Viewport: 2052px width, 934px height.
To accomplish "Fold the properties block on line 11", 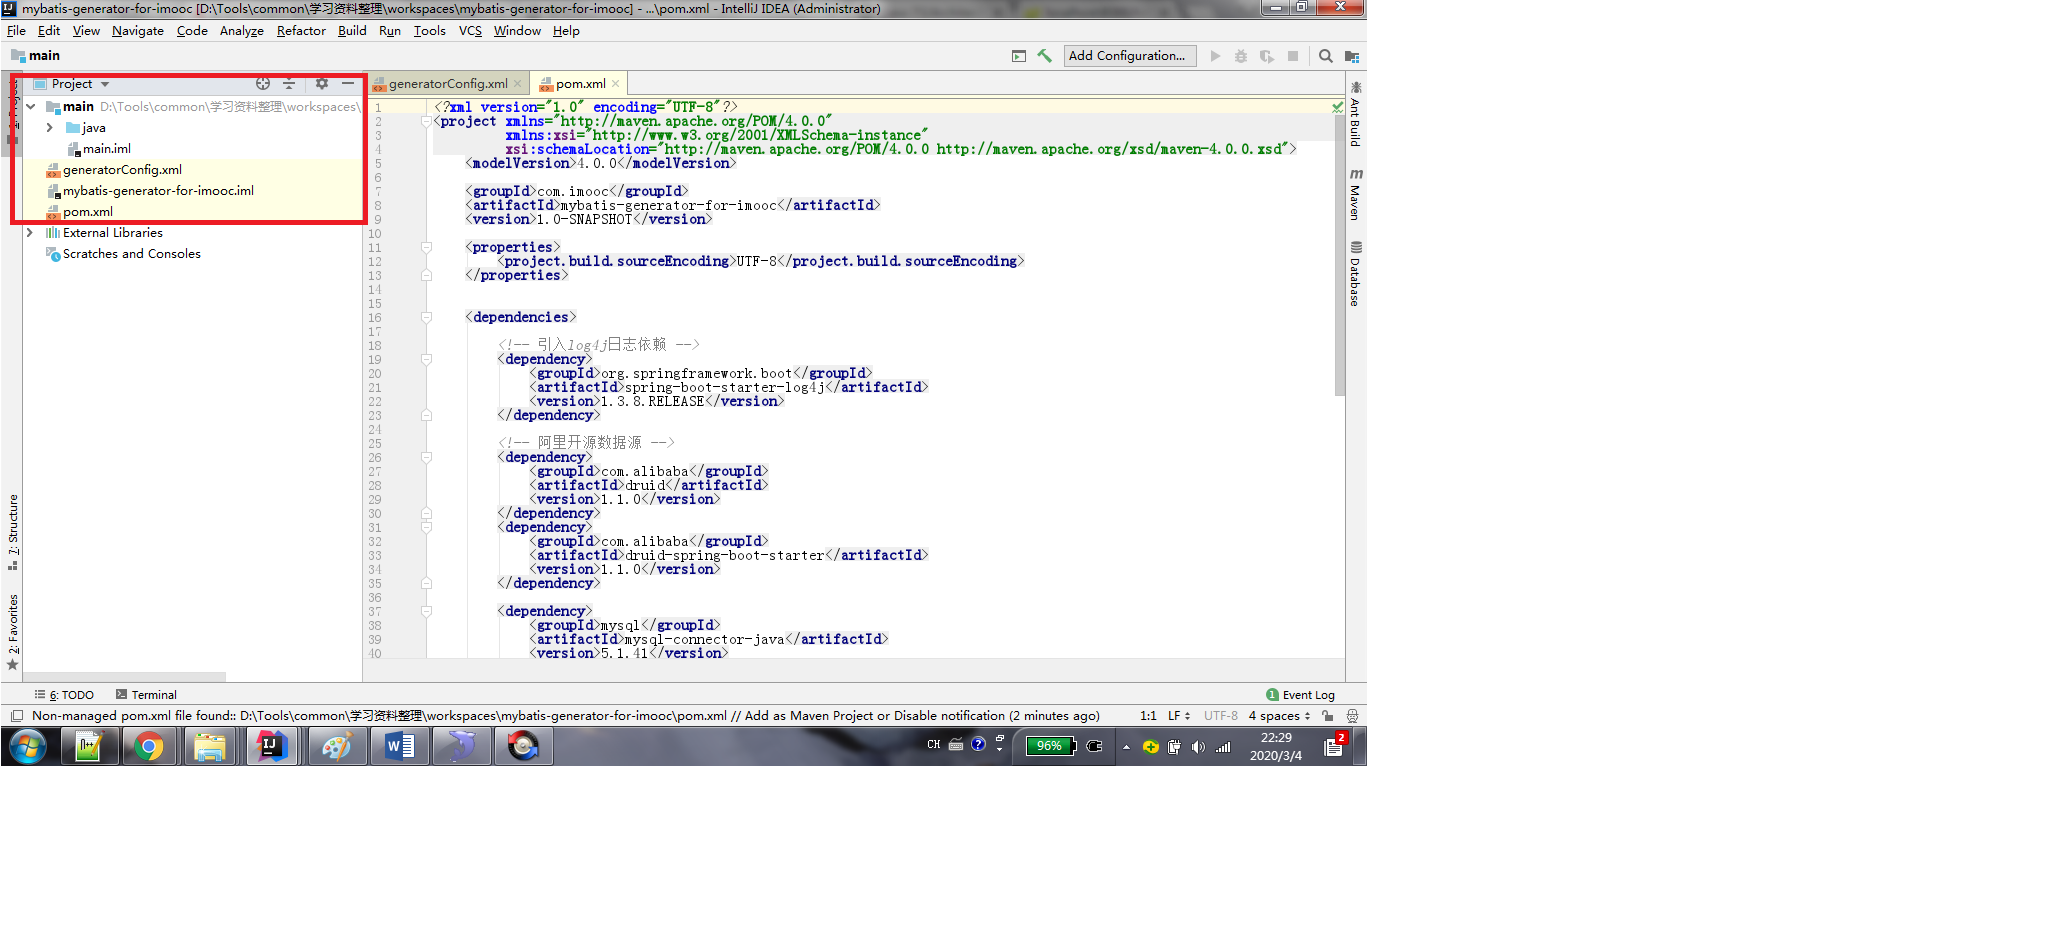I will click(426, 247).
